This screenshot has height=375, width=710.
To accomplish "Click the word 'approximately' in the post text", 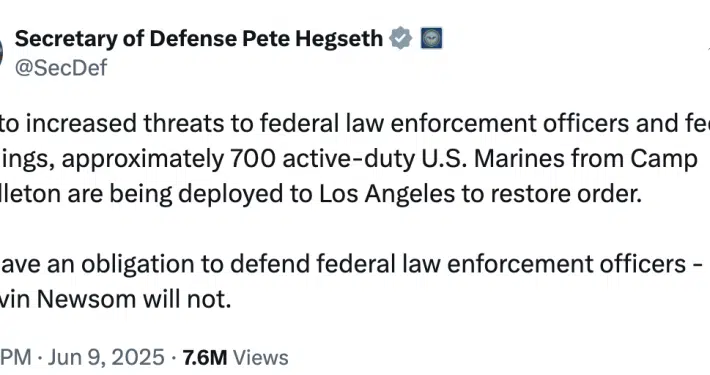I will pos(143,159).
